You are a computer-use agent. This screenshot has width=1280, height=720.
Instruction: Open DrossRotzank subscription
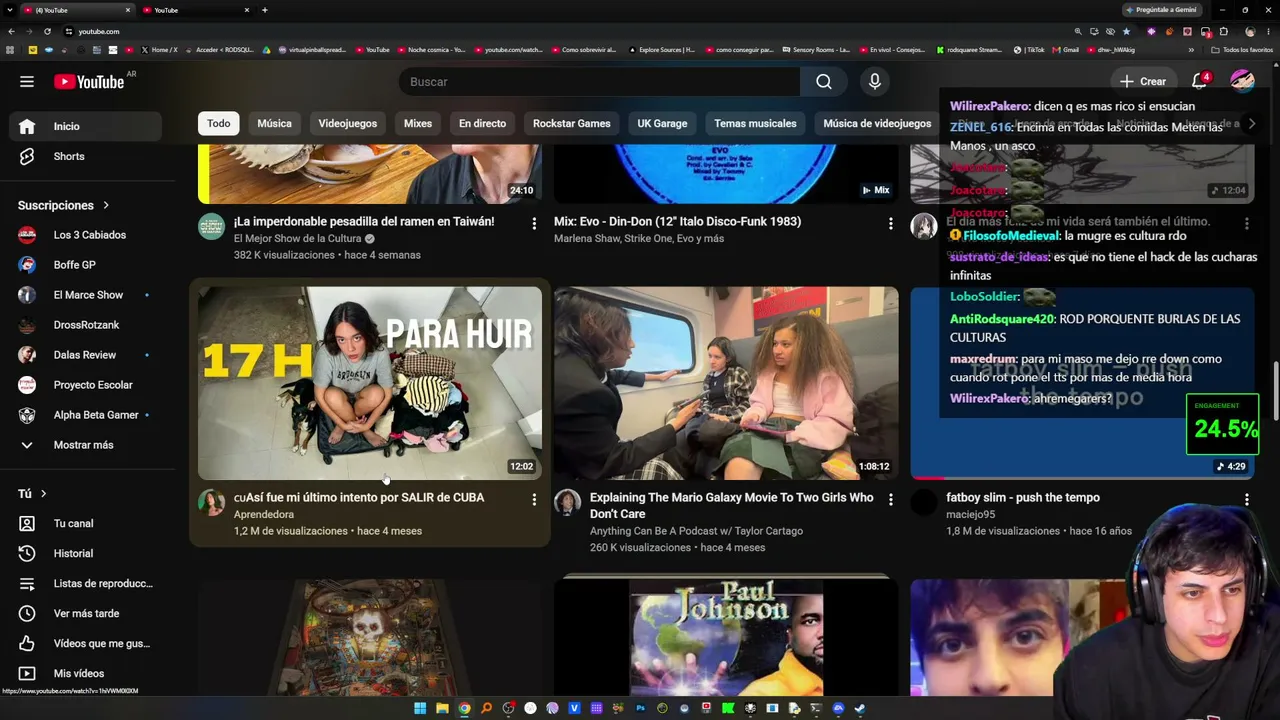point(85,325)
